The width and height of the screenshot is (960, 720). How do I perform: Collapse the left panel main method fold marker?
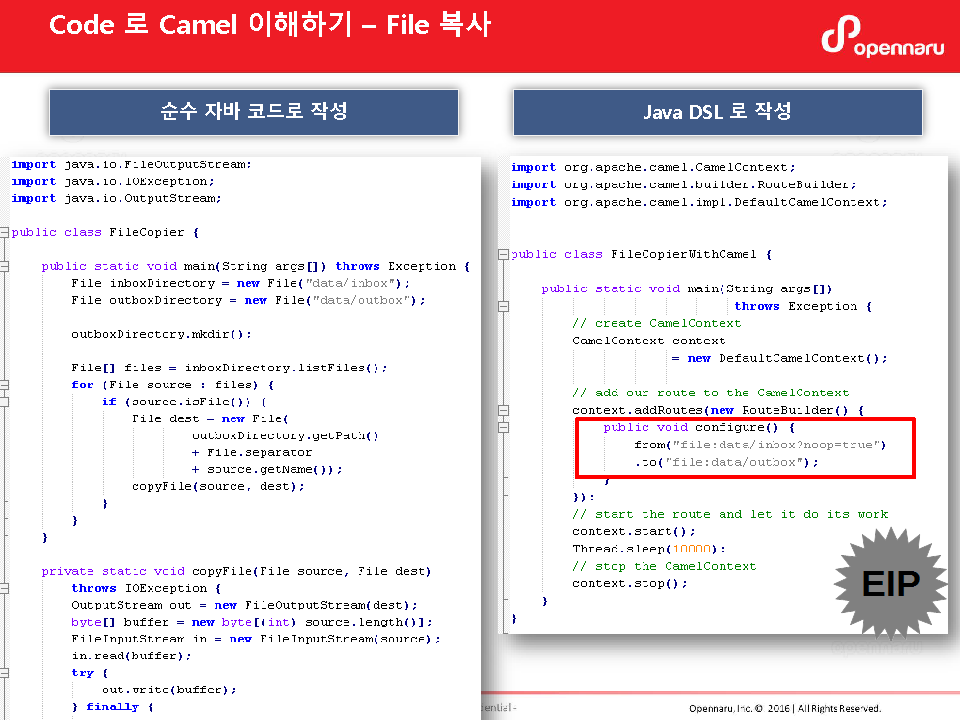[5, 266]
